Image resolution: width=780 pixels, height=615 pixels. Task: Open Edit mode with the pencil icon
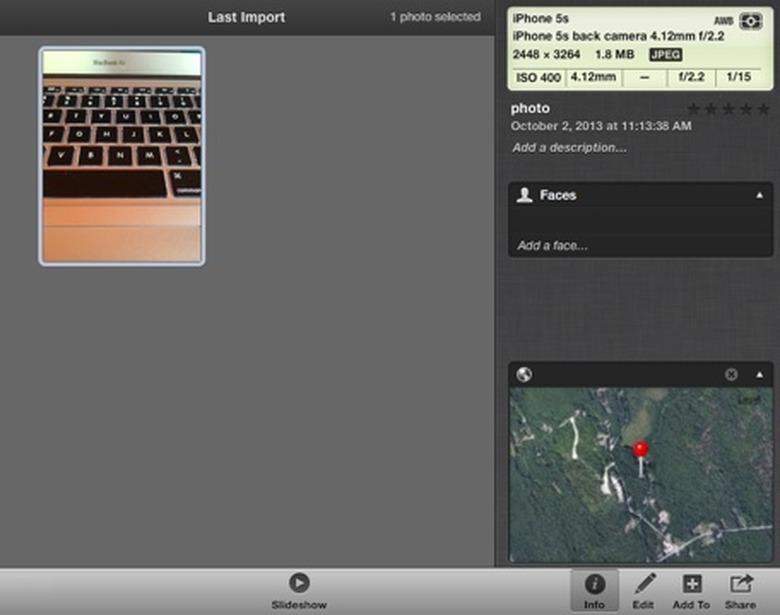coord(644,590)
